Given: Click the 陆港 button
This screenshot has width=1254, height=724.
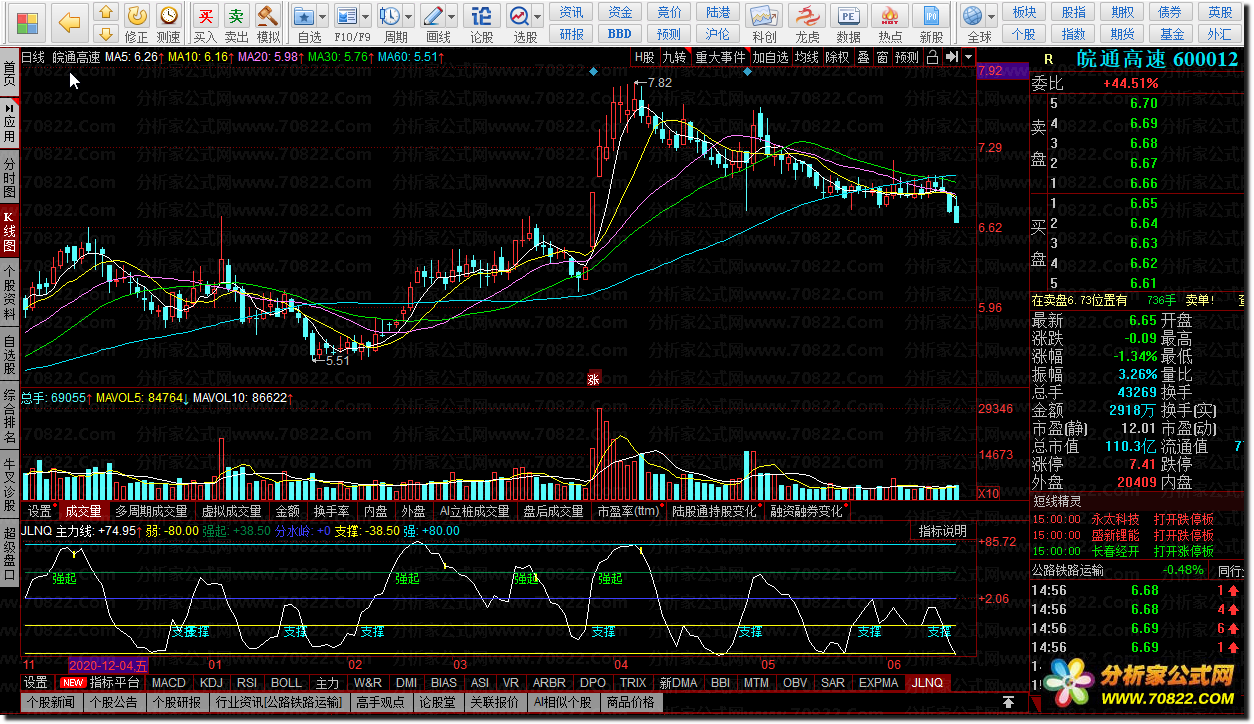Looking at the screenshot, I should click(x=718, y=12).
